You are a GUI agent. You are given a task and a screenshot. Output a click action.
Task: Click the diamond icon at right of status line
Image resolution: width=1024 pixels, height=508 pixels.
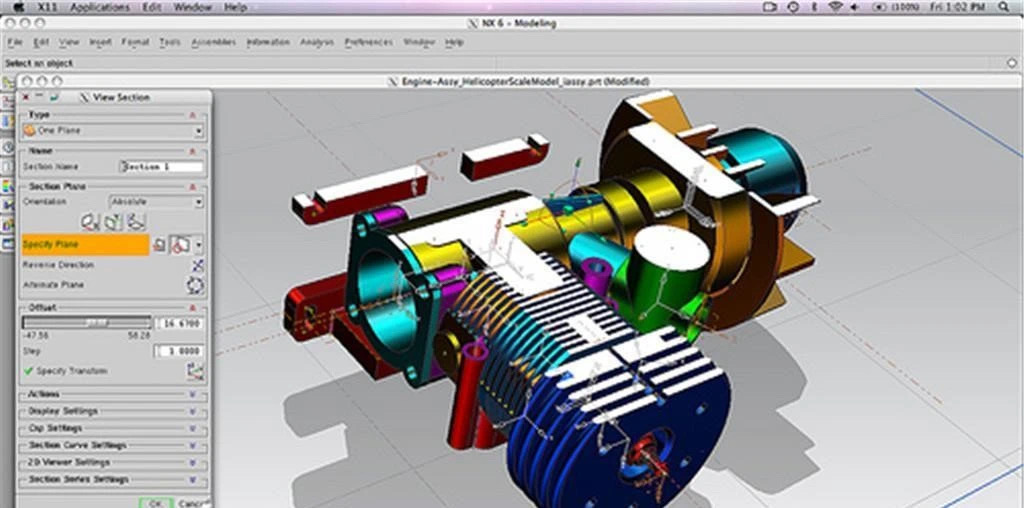1011,63
